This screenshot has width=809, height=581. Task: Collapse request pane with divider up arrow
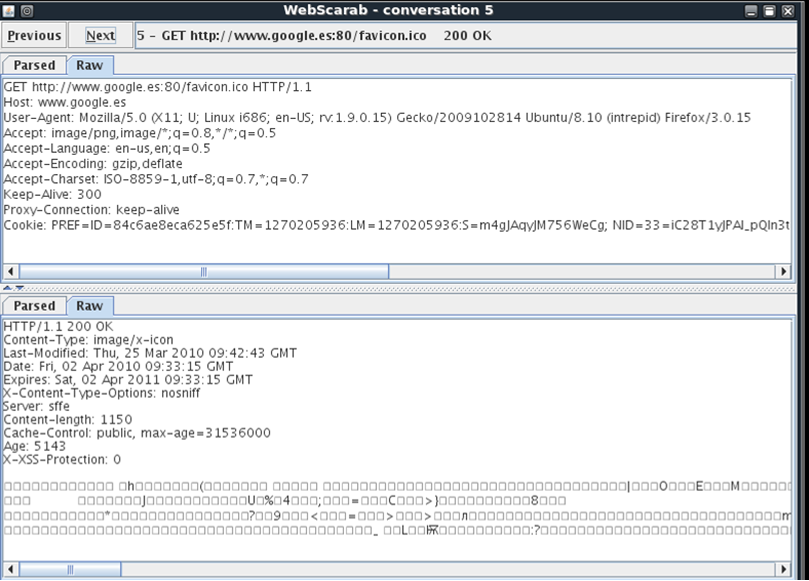tap(7, 288)
